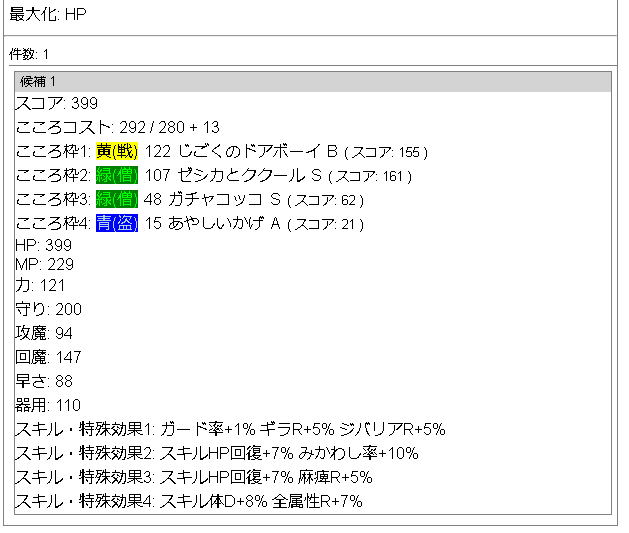Click cost value 122 in こころ枠1
629x533 pixels.
pyautogui.click(x=158, y=152)
